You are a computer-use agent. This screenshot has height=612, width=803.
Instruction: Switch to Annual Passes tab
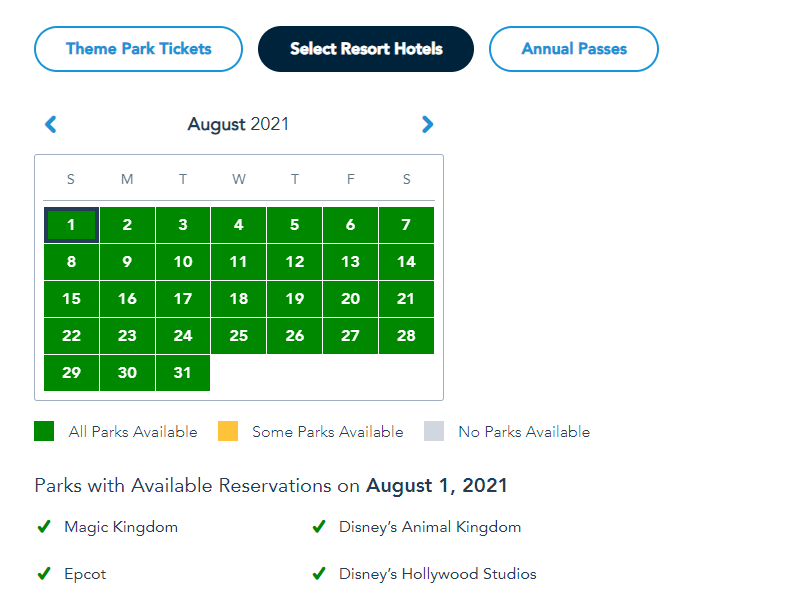point(574,49)
